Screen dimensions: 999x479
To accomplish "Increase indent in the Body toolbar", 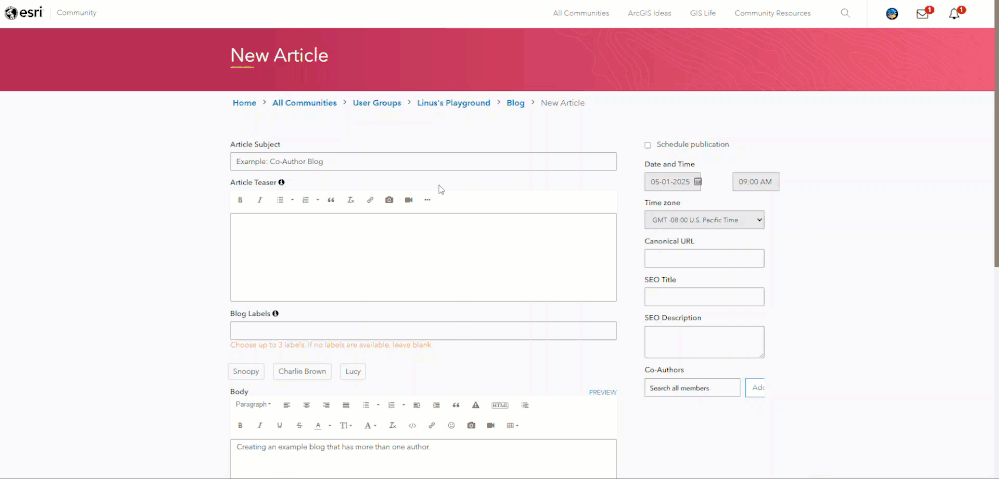I will point(436,405).
